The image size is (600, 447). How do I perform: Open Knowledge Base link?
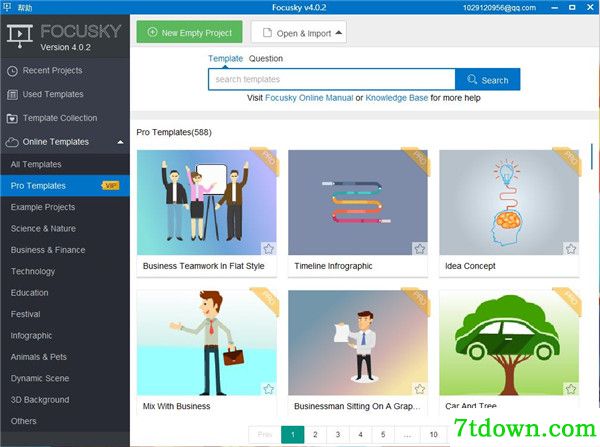[x=396, y=98]
